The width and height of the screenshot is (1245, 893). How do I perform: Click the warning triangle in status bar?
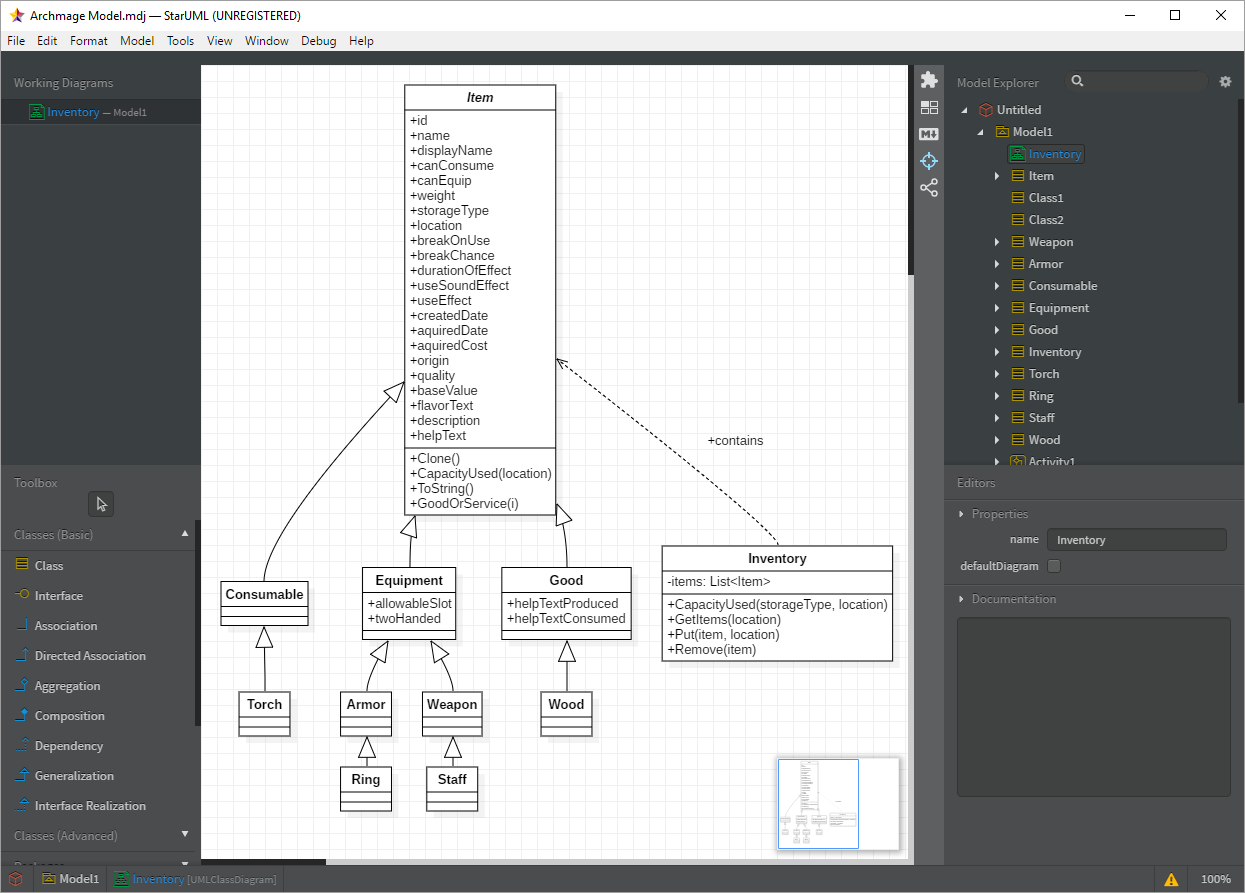[x=1171, y=879]
